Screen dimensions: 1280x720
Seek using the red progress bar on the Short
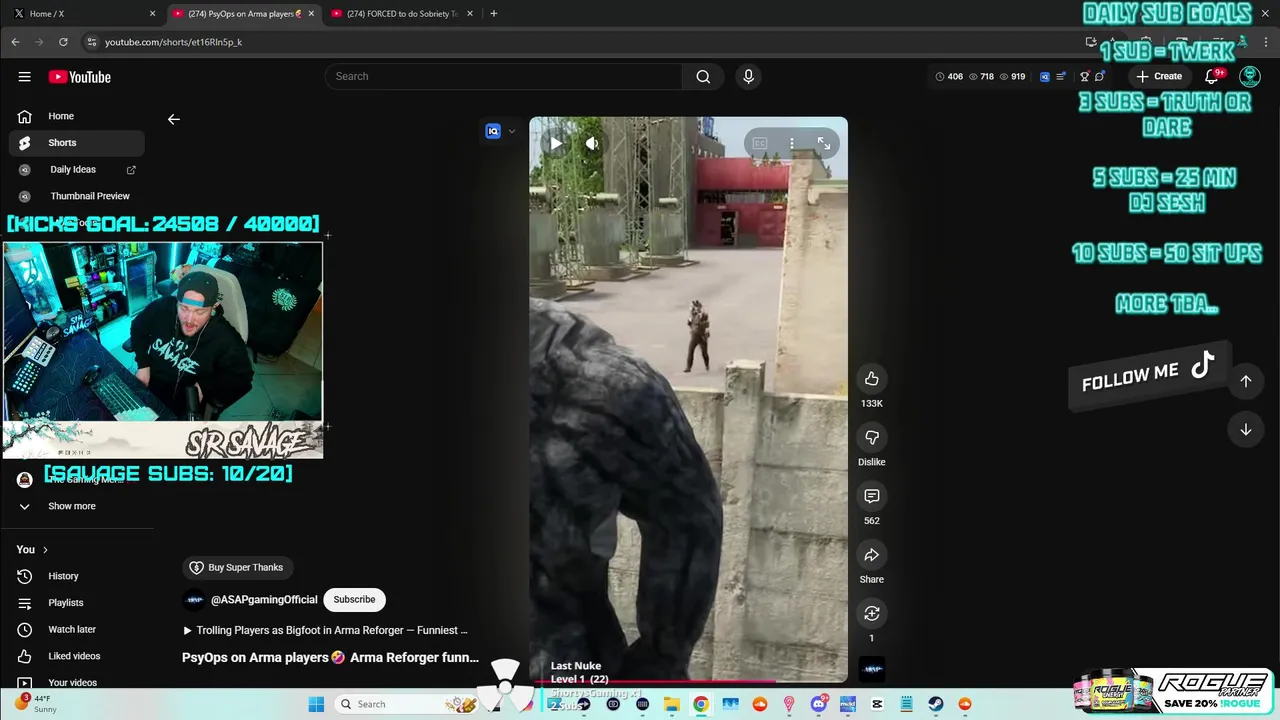click(x=688, y=682)
